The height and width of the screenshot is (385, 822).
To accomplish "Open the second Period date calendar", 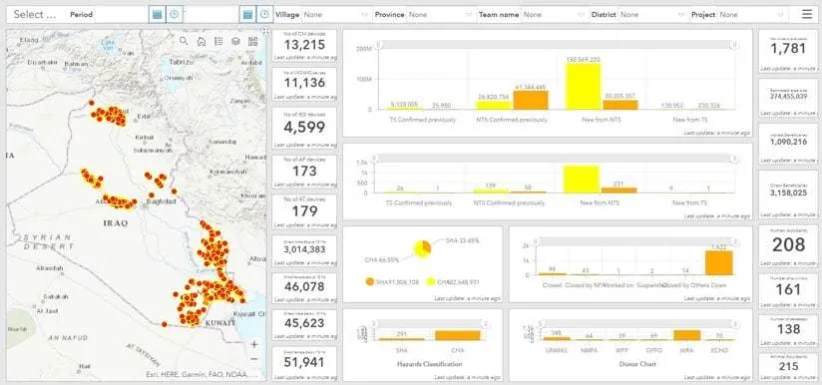I will tap(247, 15).
